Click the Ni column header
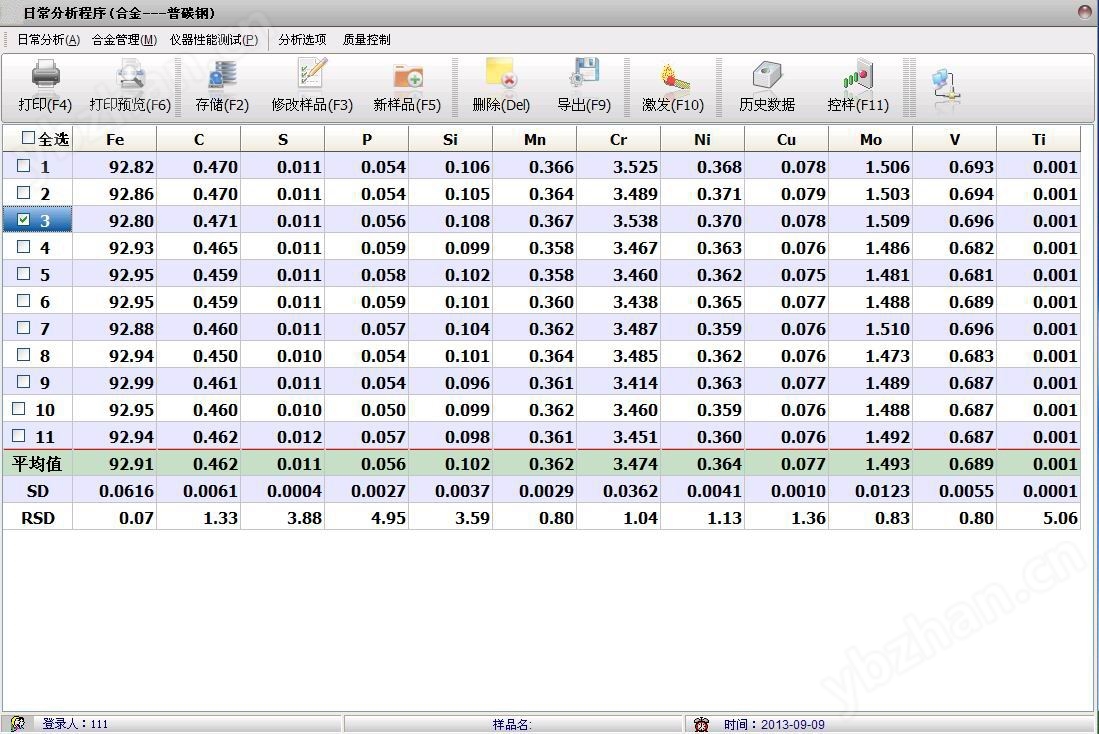This screenshot has height=734, width=1099. (703, 140)
